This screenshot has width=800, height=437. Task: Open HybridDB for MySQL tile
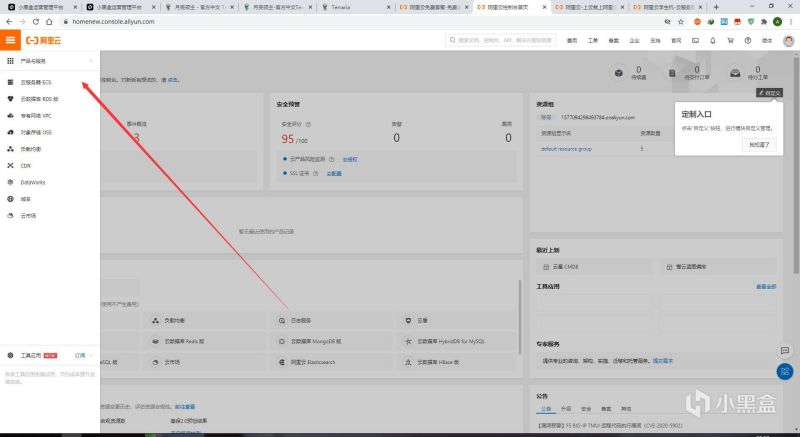click(458, 341)
